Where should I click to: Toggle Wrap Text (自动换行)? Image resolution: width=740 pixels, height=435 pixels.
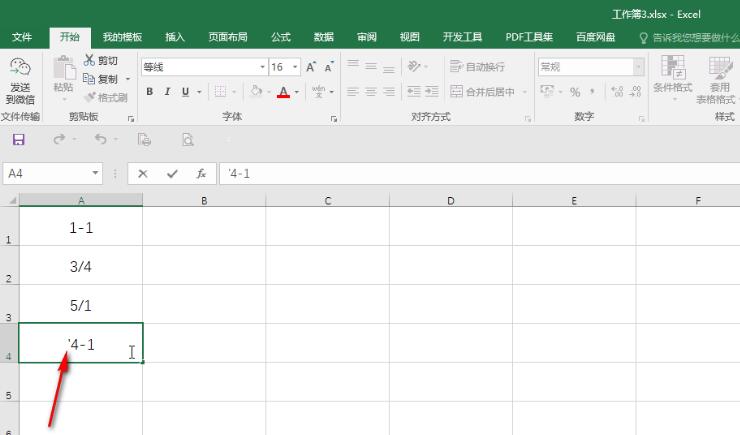point(478,67)
